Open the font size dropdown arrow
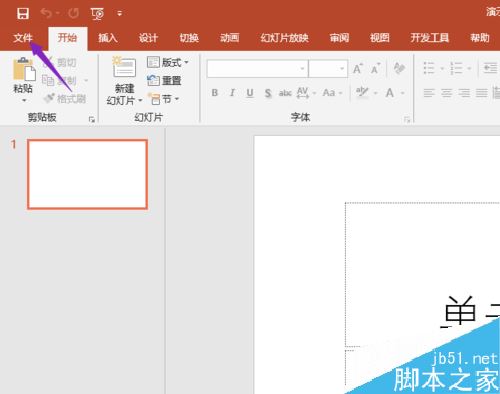Image resolution: width=500 pixels, height=394 pixels. [x=342, y=69]
